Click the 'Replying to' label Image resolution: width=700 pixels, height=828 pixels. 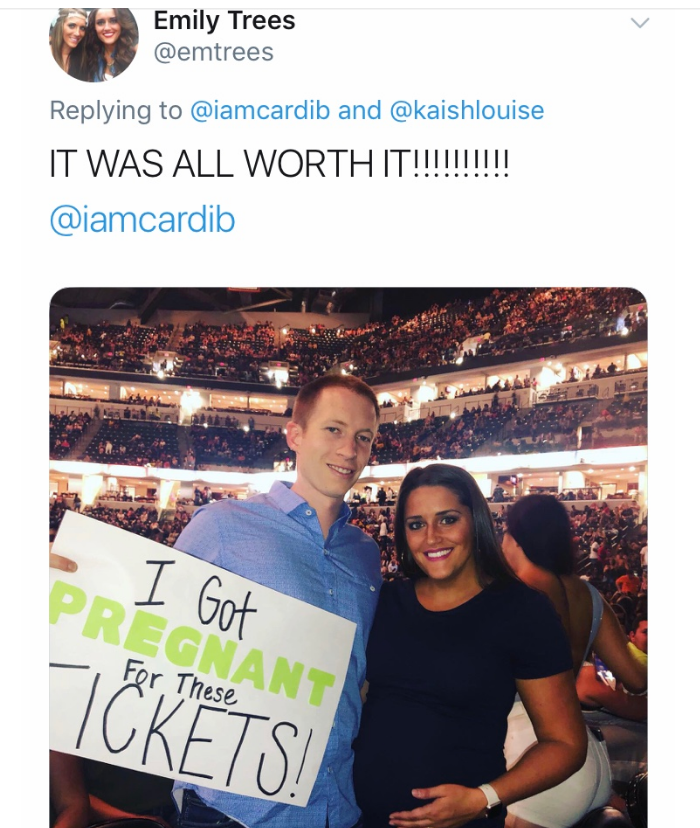coord(116,111)
